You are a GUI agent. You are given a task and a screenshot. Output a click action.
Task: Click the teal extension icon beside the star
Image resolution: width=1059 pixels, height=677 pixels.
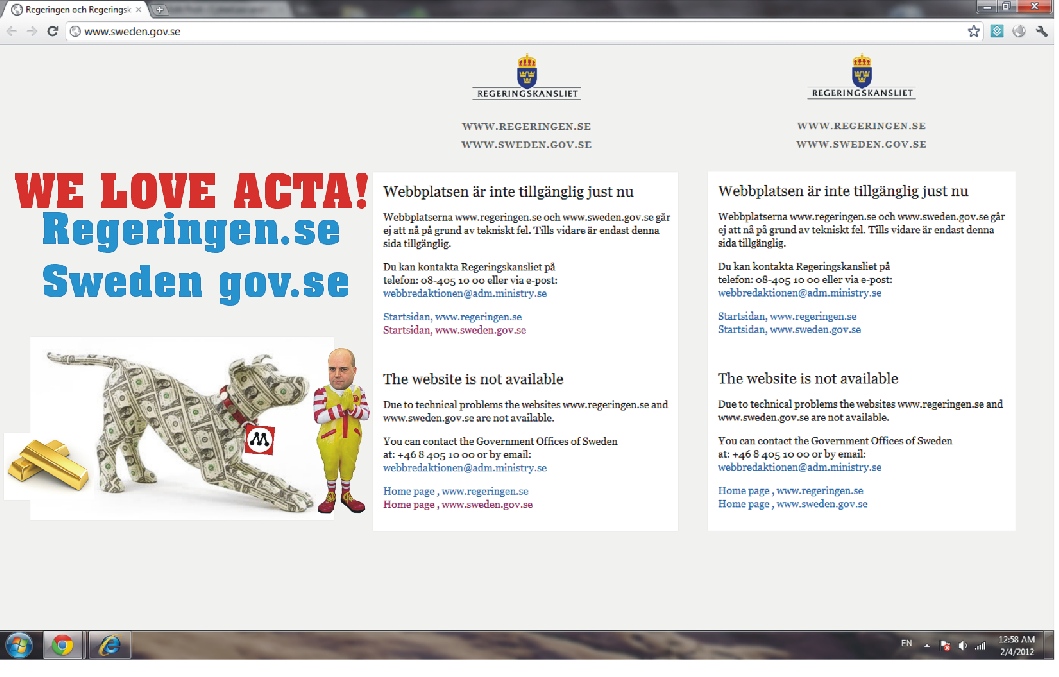996,31
